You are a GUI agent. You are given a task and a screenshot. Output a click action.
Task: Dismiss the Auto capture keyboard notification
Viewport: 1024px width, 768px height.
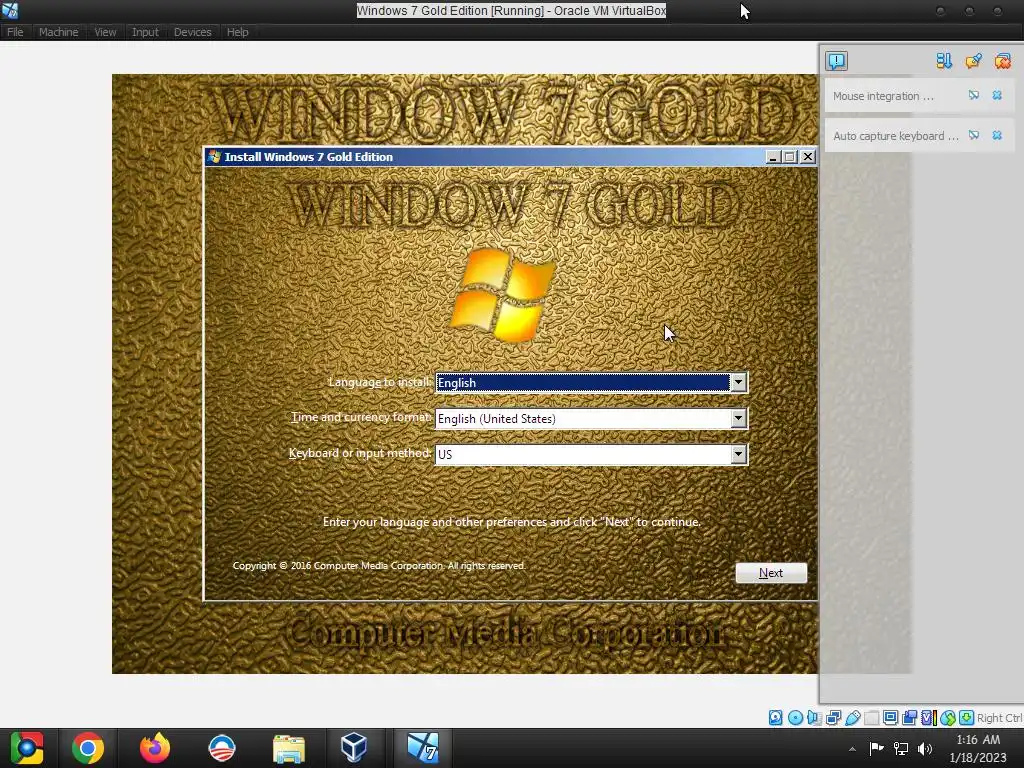coord(997,135)
